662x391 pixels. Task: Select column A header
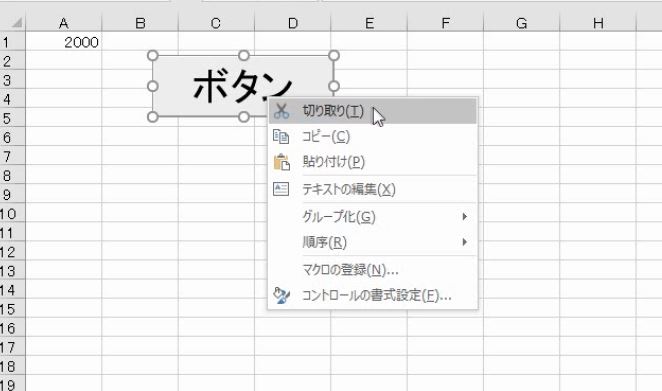tap(64, 23)
